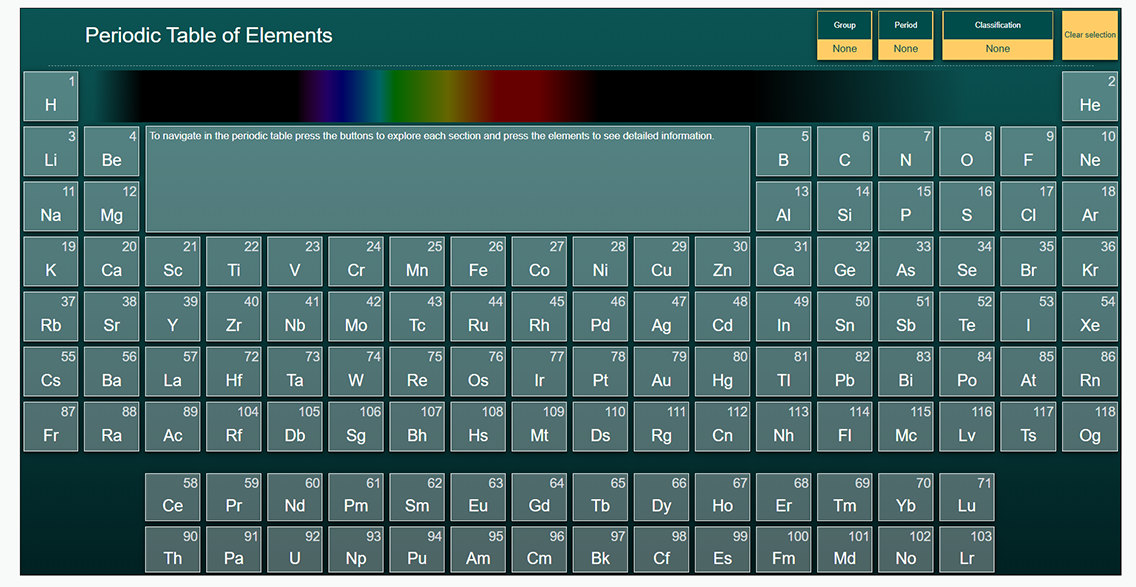Click the Actinium (Ac) element
The image size is (1136, 587).
(x=172, y=427)
